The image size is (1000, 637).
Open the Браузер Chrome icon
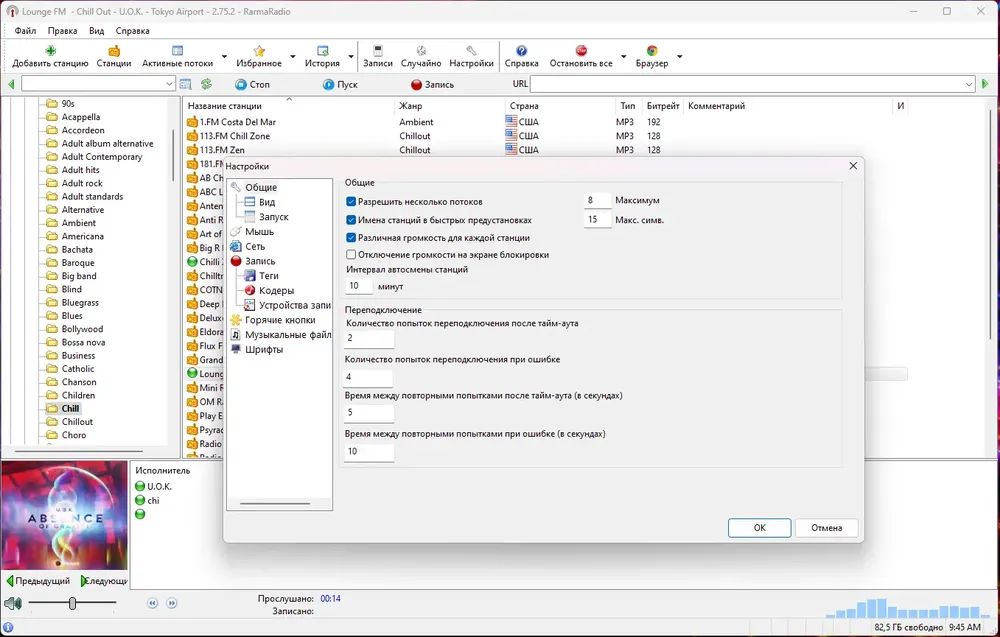(652, 51)
